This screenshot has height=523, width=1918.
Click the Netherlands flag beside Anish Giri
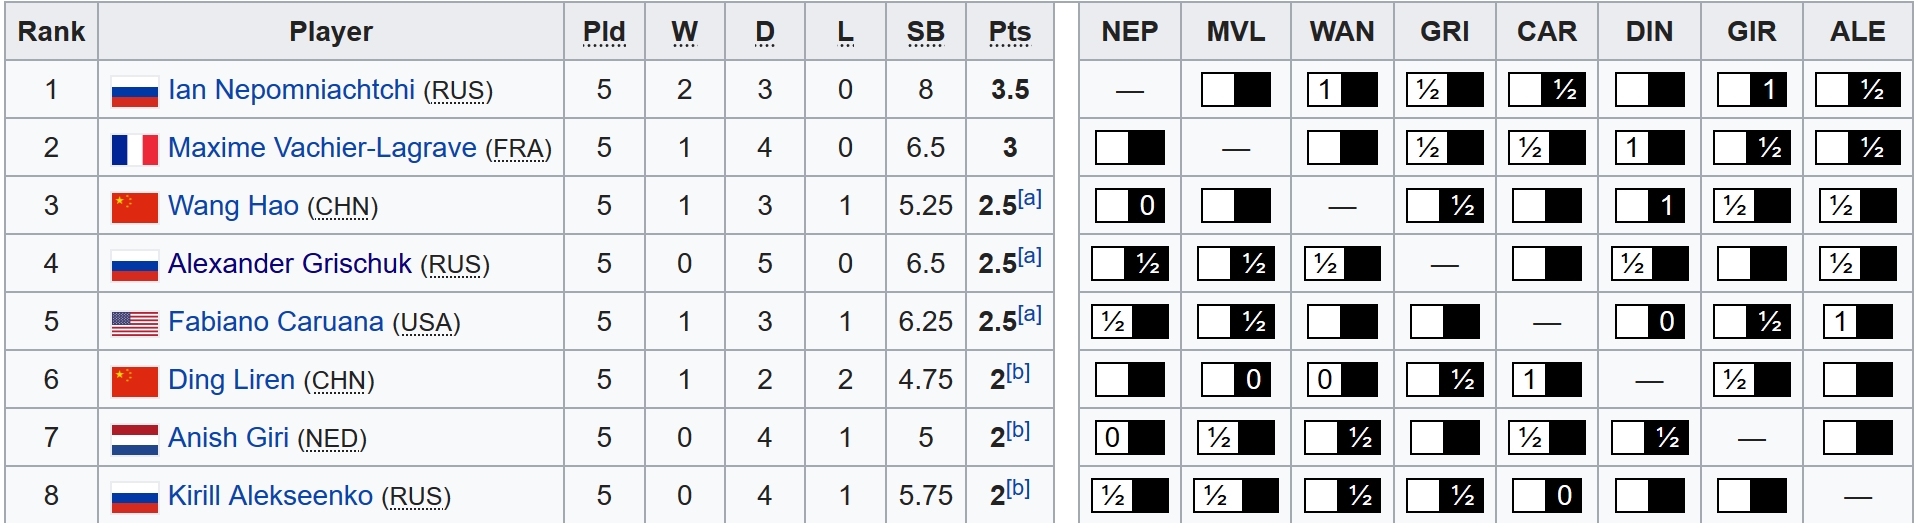pos(134,439)
